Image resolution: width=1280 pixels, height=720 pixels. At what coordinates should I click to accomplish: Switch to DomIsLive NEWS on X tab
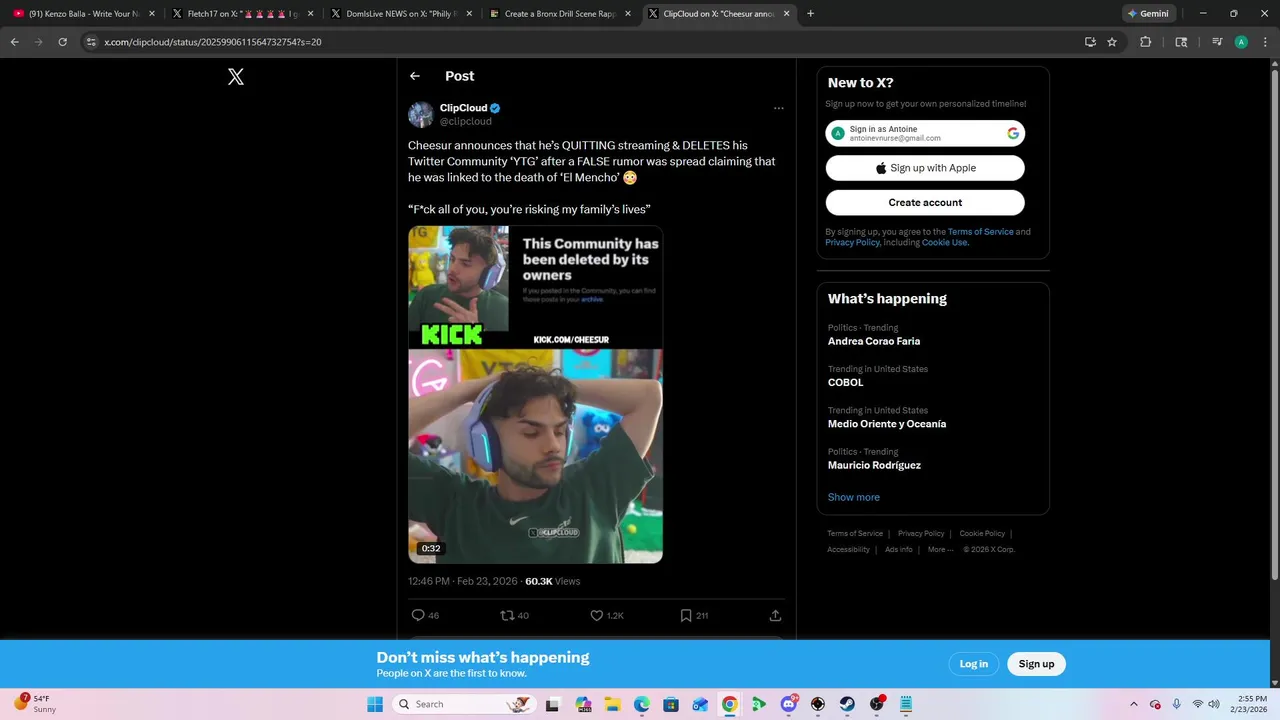click(402, 14)
